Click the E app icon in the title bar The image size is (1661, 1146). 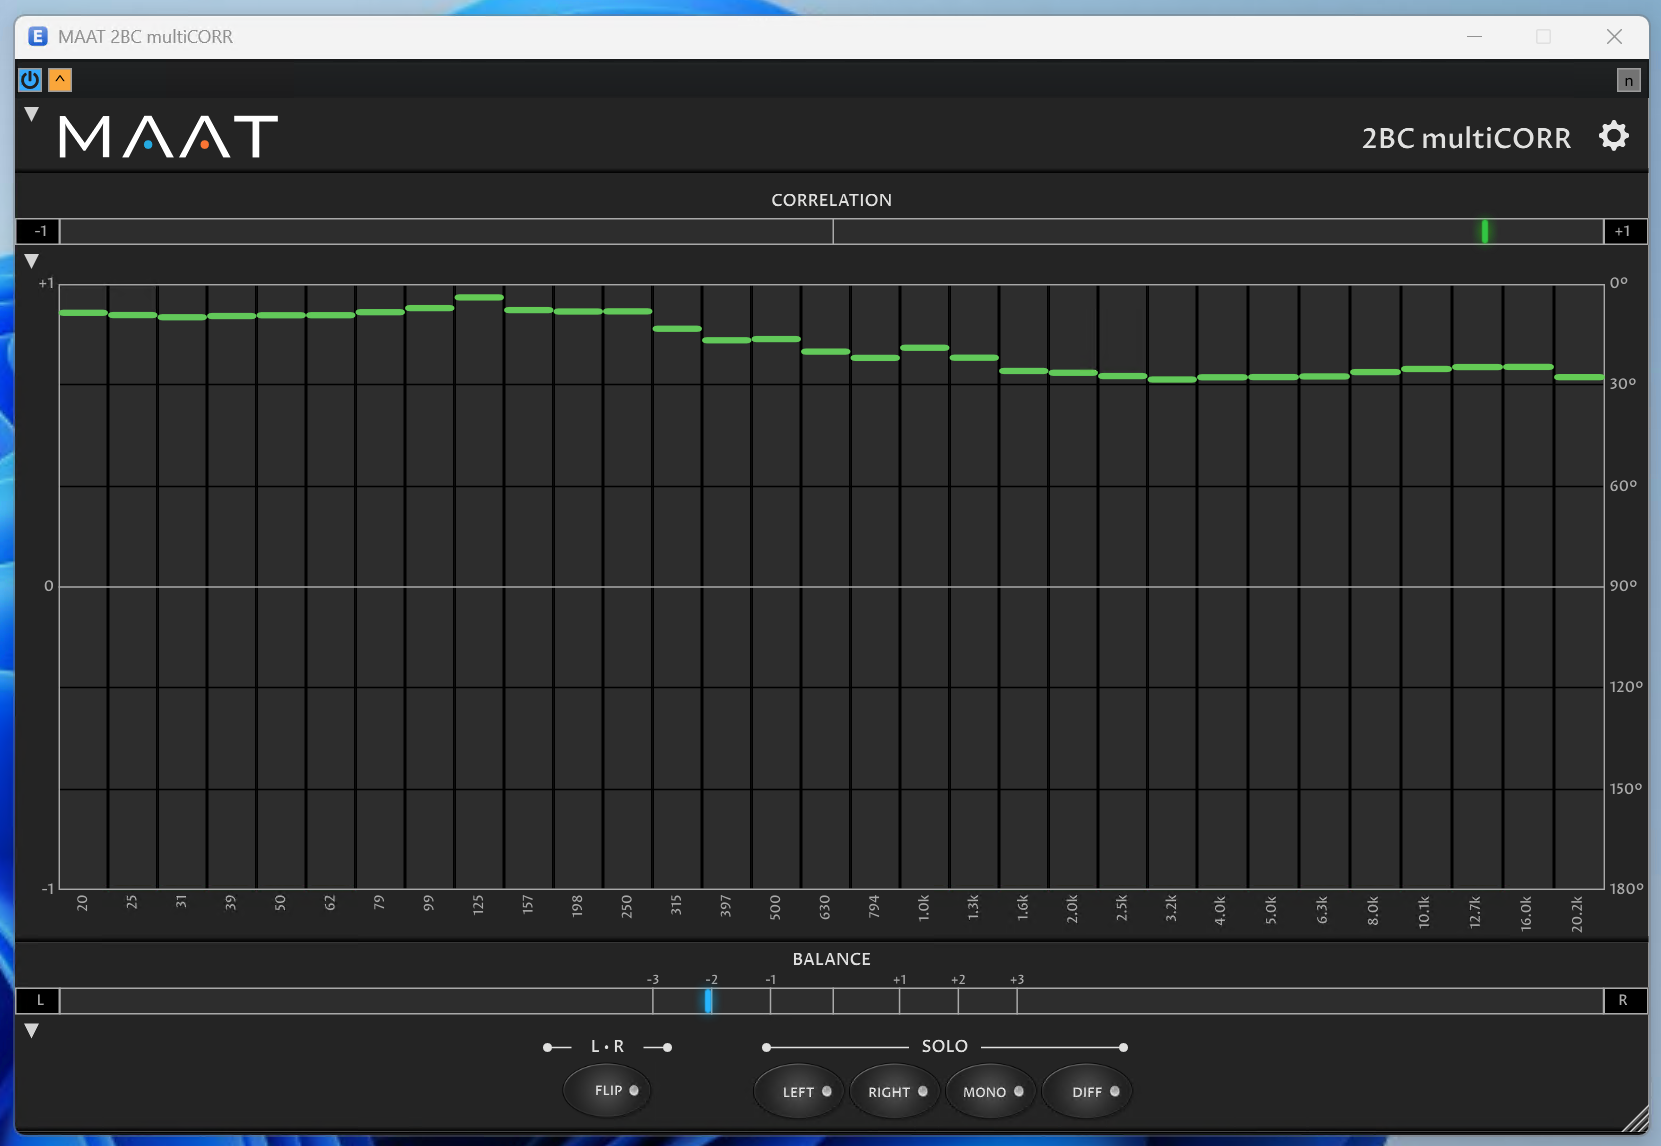(38, 36)
